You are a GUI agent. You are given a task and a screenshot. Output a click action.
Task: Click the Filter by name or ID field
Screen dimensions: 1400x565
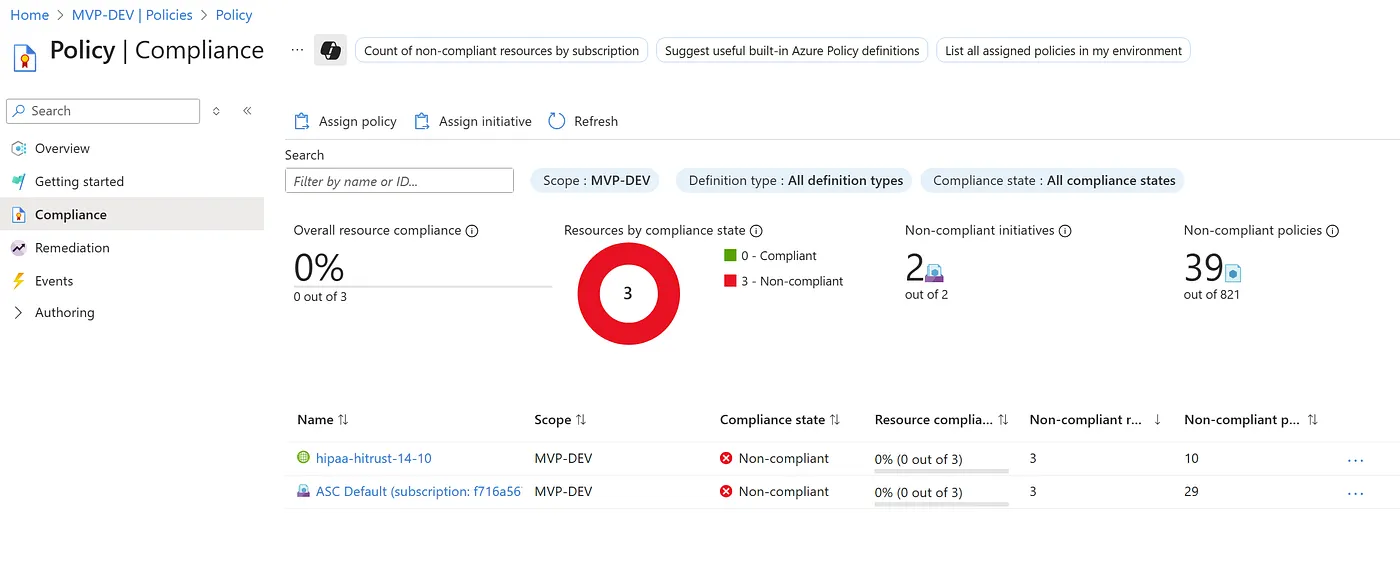click(399, 181)
